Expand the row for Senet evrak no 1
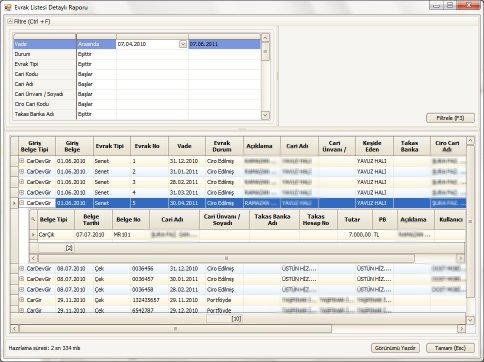Image resolution: width=484 pixels, height=362 pixels. (22, 161)
